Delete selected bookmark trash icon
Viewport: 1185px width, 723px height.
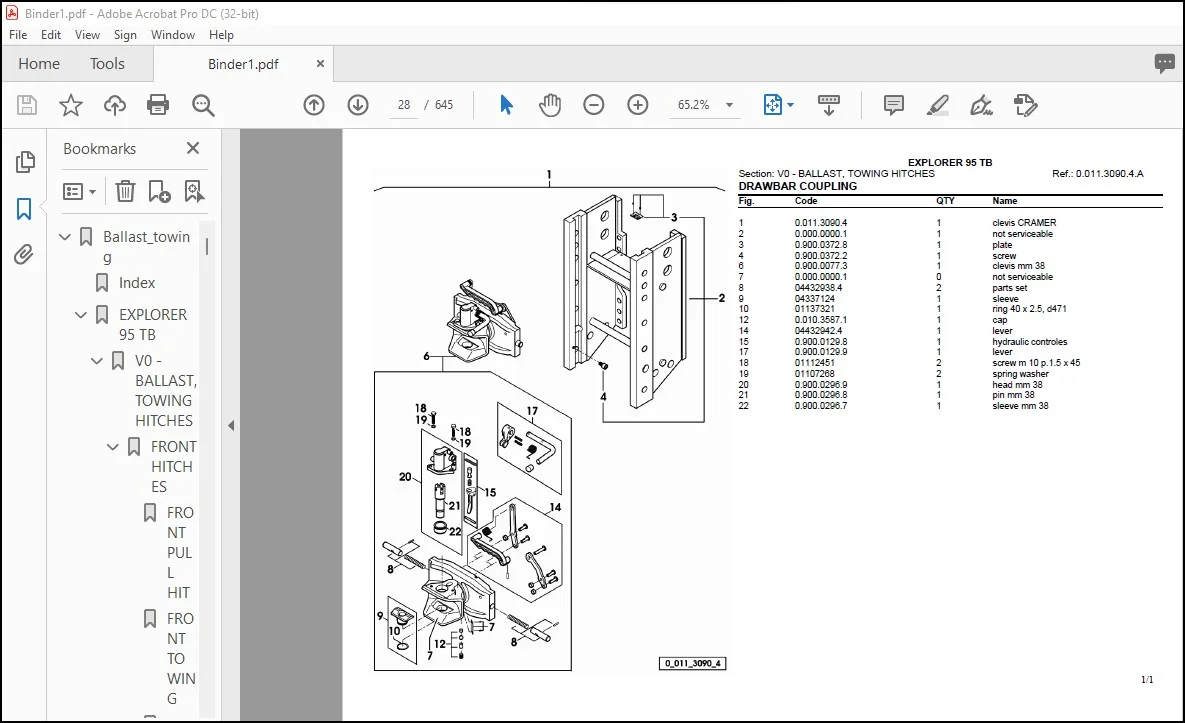coord(125,192)
